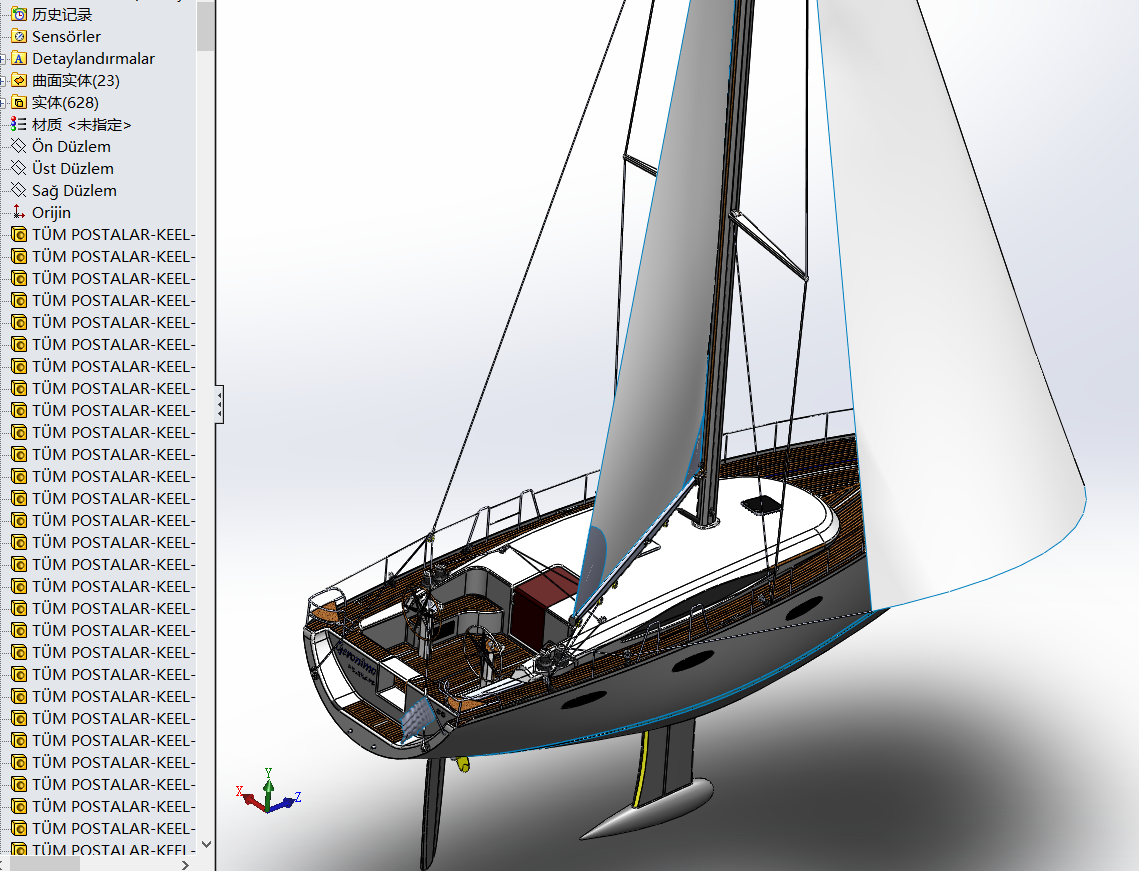Viewport: 1139px width, 871px height.
Task: Click the 材质 <未指定> material icon
Action: point(18,124)
